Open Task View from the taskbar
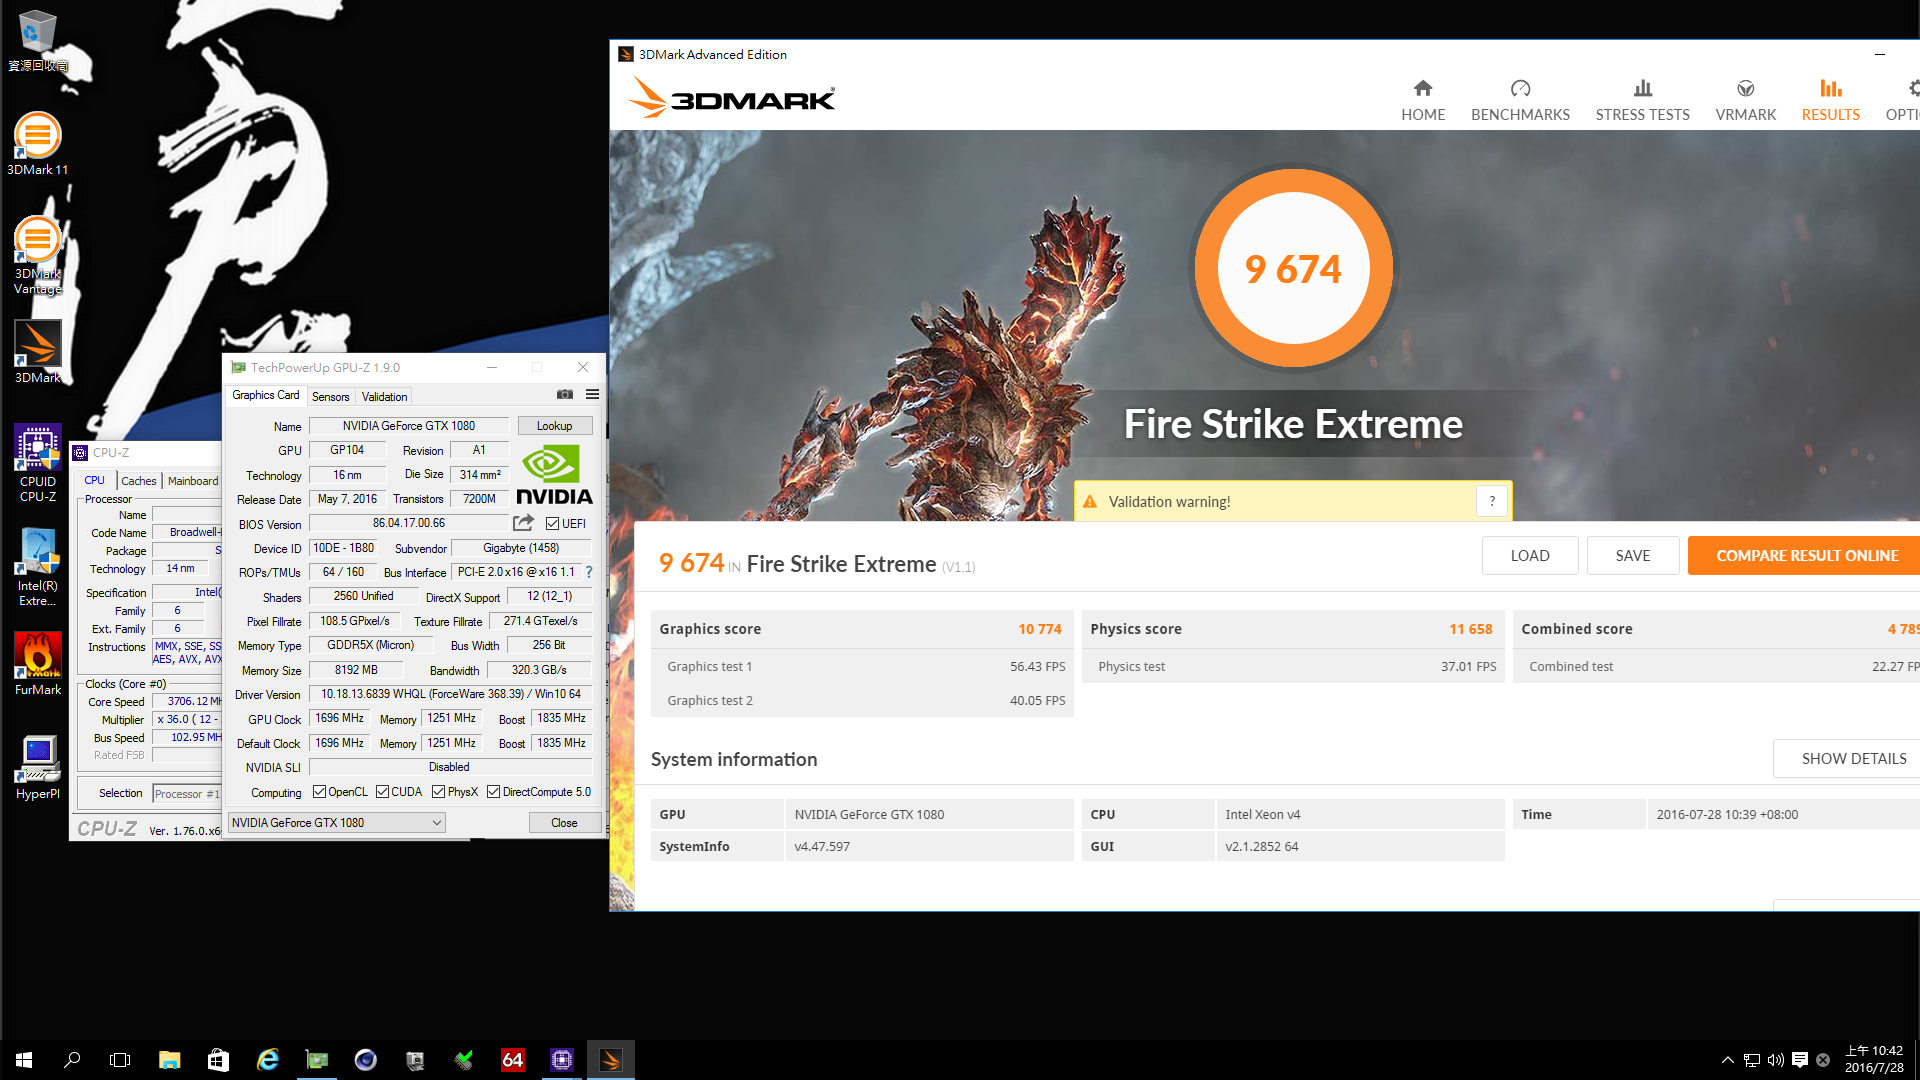Screen dimensions: 1920x1080 coord(120,1060)
